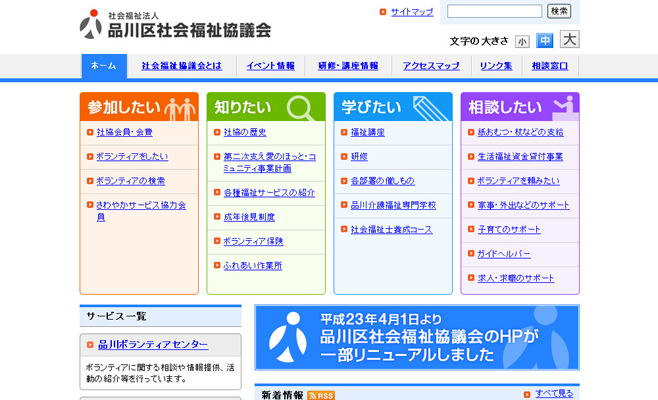
Task: Click the サービス一覧 heading text
Action: (x=116, y=316)
